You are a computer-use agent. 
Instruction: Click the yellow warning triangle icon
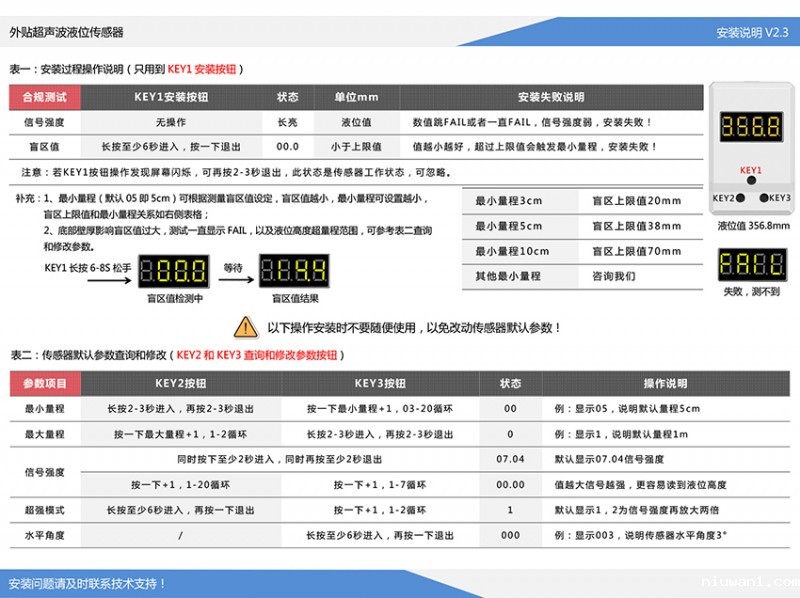tap(246, 326)
